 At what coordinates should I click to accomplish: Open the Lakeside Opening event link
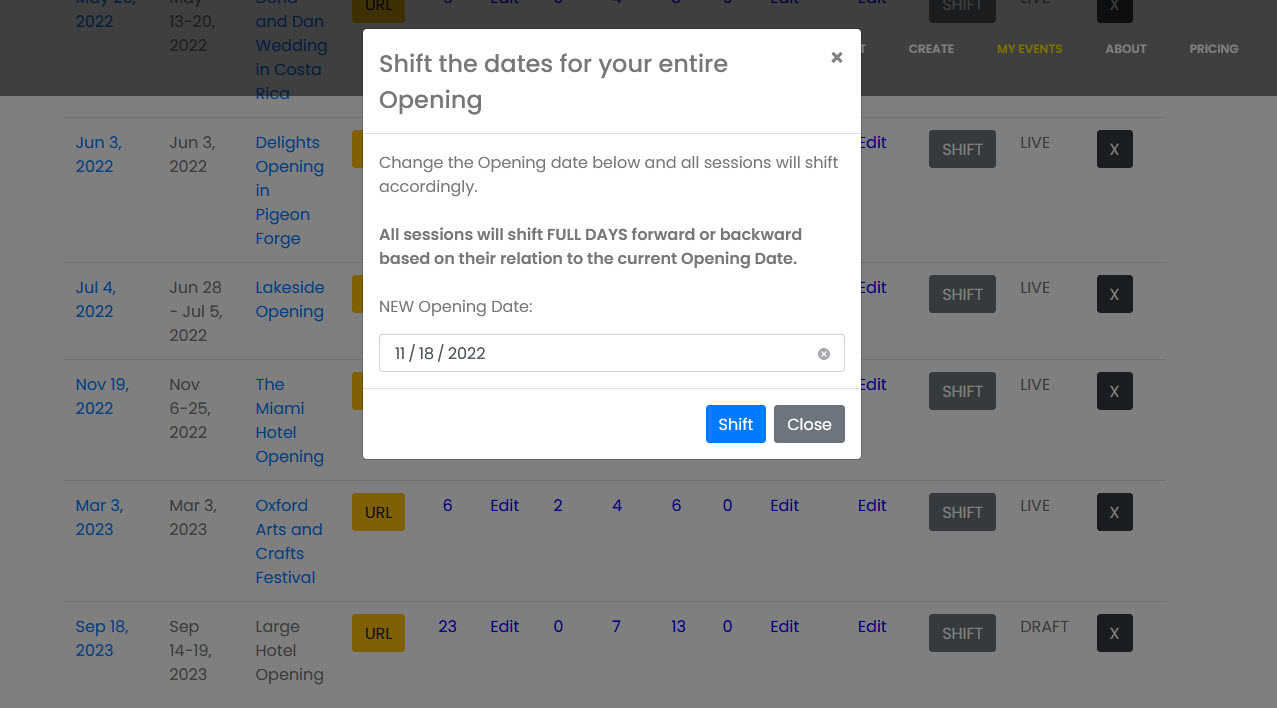click(290, 299)
